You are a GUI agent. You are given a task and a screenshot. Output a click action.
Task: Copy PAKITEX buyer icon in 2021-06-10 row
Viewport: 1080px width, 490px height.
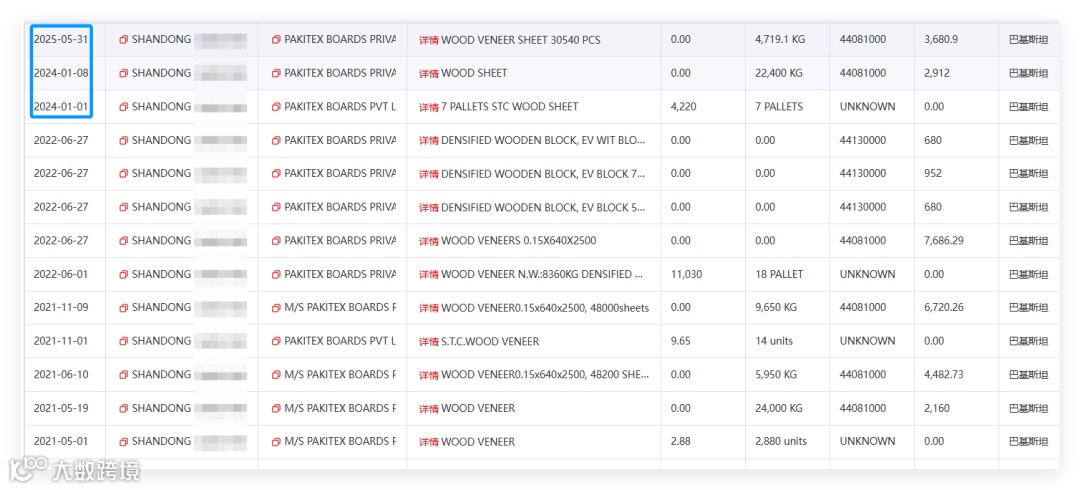[276, 375]
